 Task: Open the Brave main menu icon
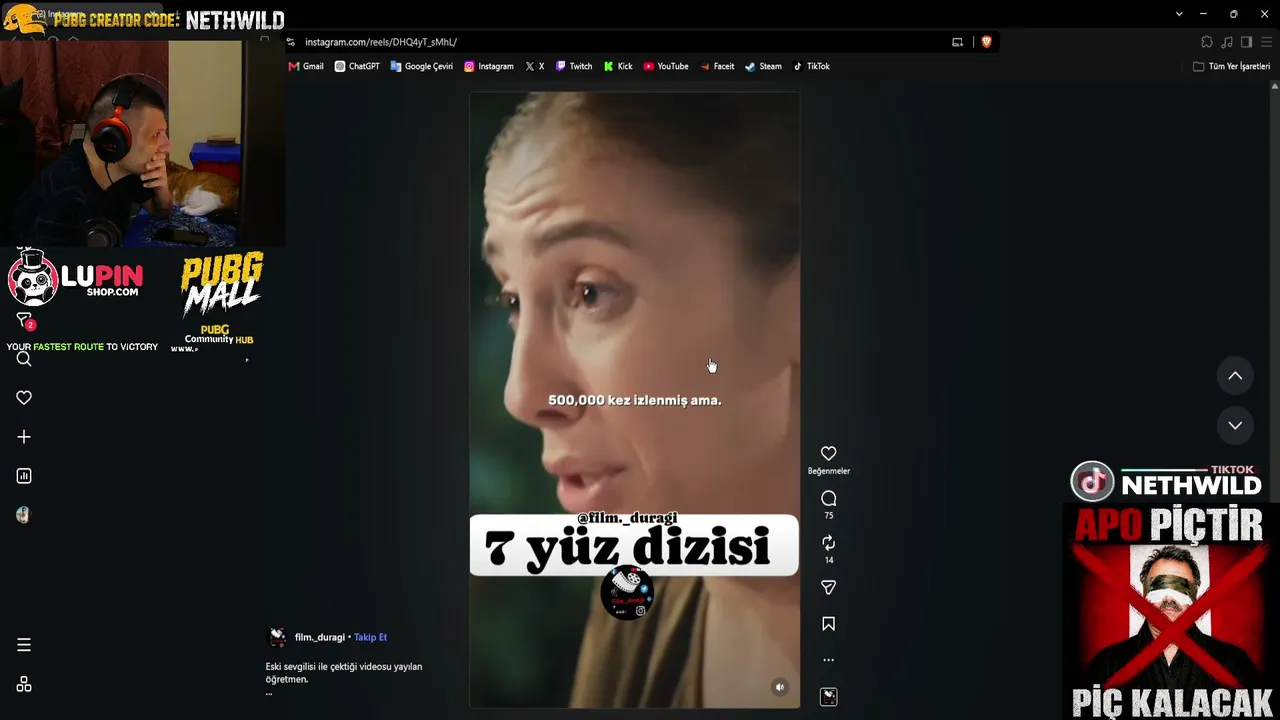point(1266,42)
